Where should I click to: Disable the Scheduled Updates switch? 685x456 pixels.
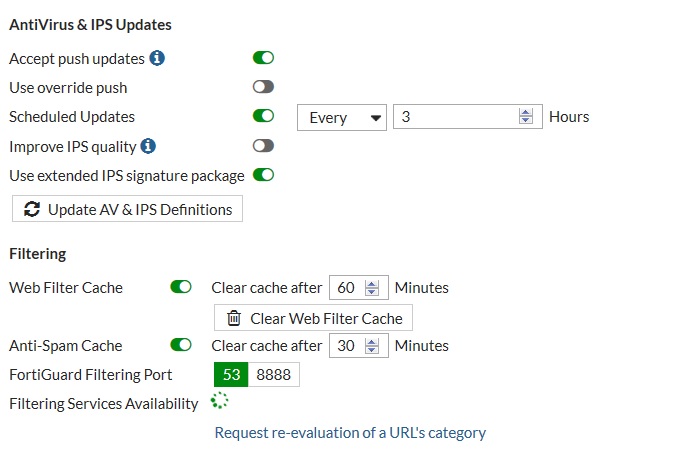(264, 116)
